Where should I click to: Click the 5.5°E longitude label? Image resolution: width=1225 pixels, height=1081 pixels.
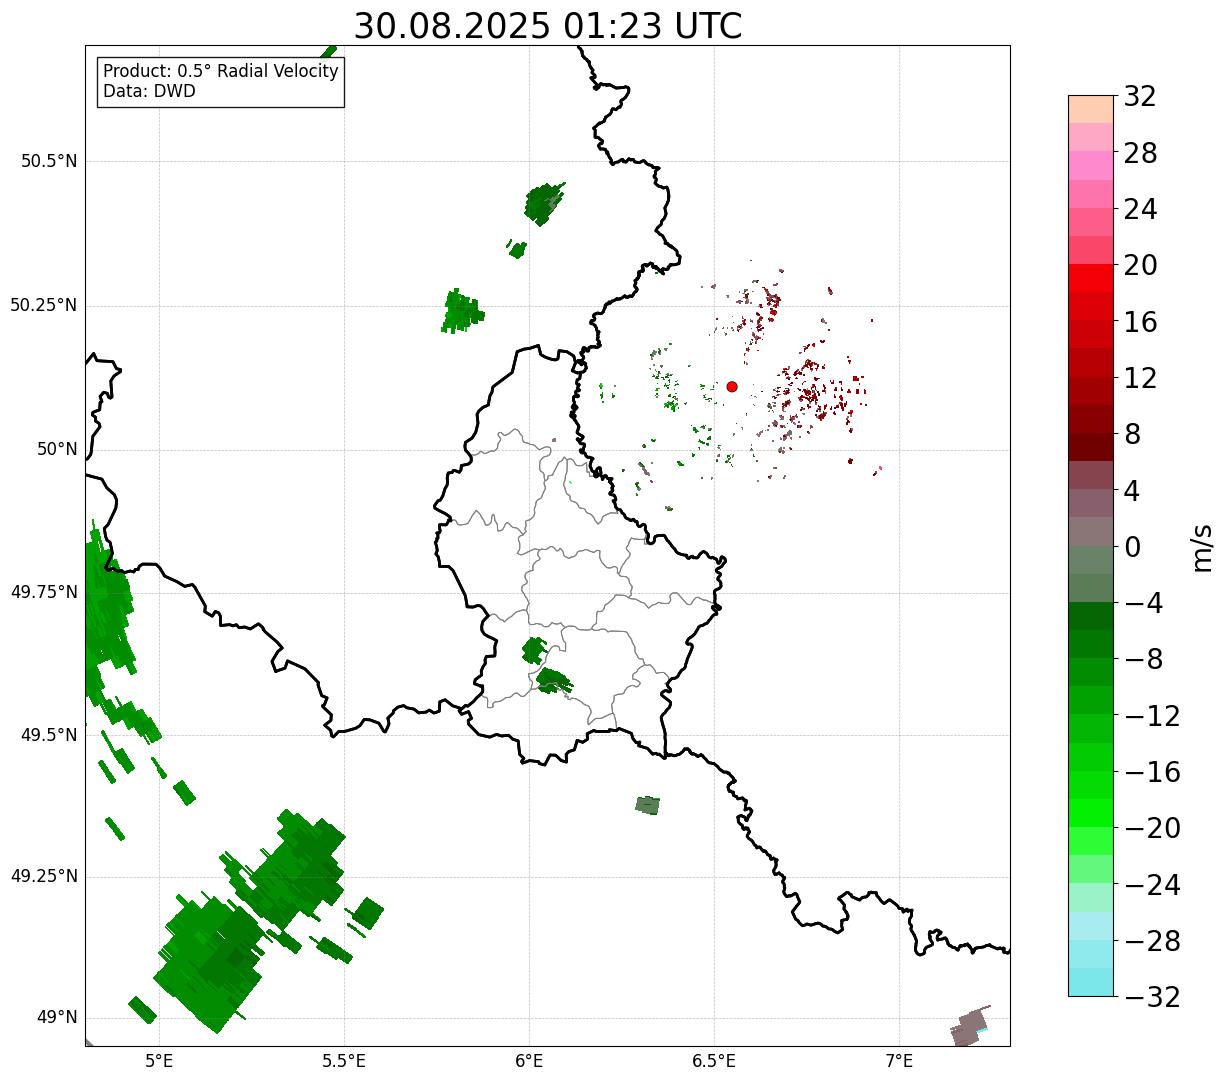(344, 1061)
